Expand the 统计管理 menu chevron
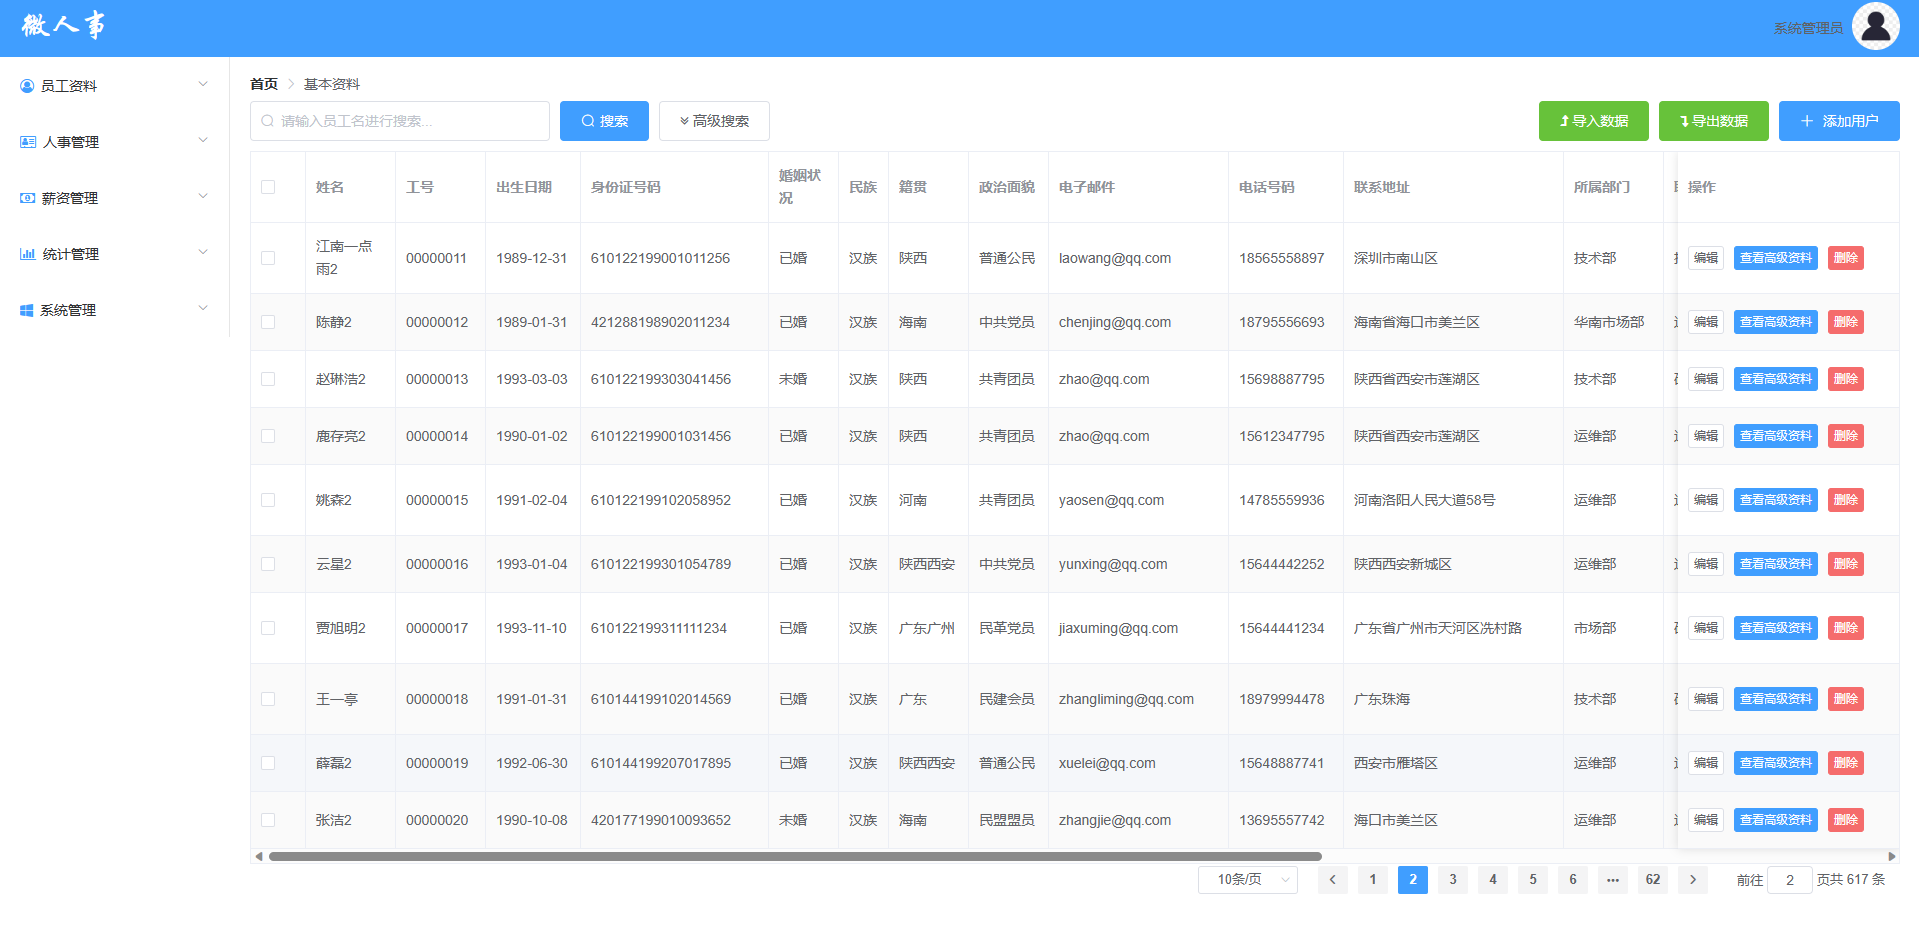This screenshot has height=926, width=1919. click(x=203, y=252)
